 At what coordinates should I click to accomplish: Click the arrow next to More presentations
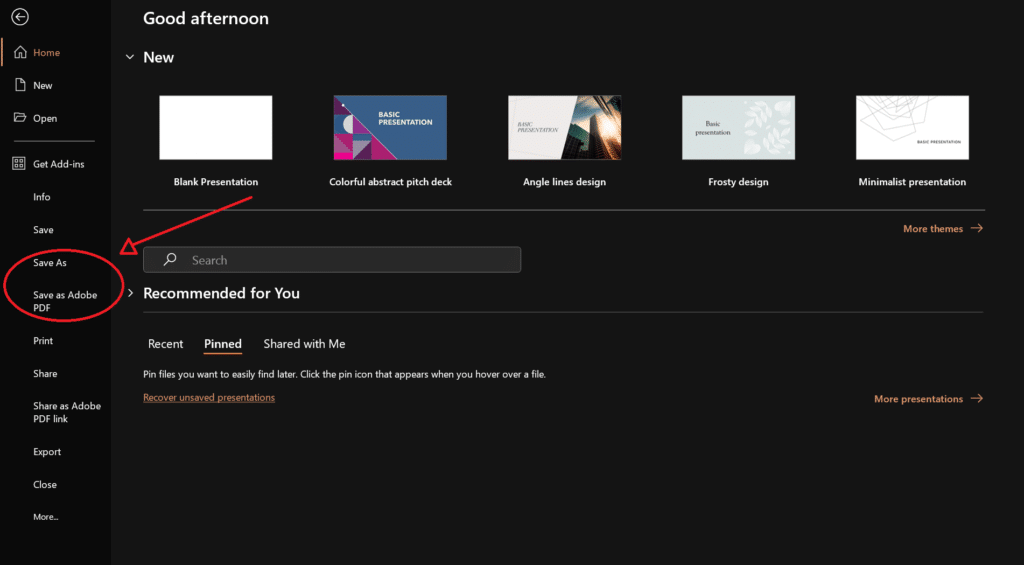click(976, 398)
